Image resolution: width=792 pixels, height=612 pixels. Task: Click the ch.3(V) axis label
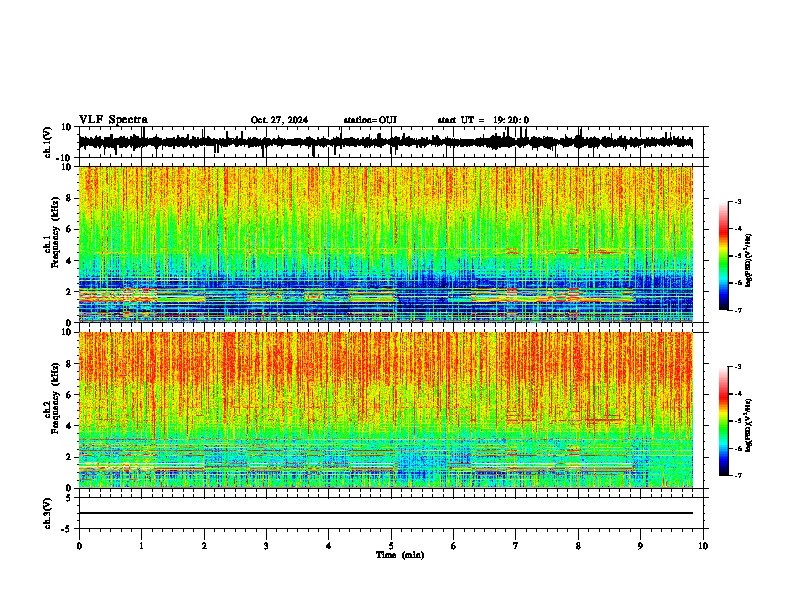[x=48, y=513]
